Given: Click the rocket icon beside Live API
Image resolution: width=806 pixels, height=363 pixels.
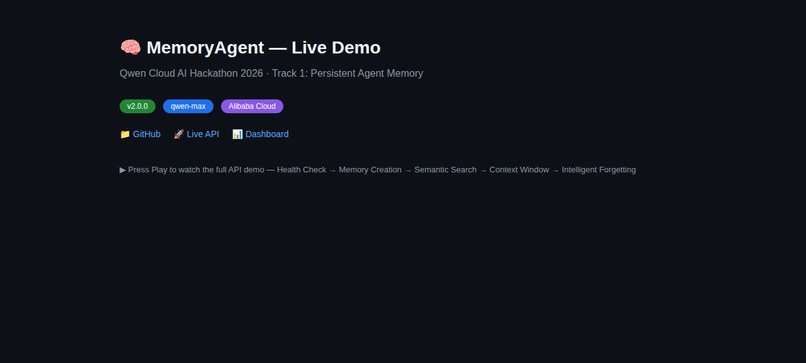Looking at the screenshot, I should [x=178, y=134].
